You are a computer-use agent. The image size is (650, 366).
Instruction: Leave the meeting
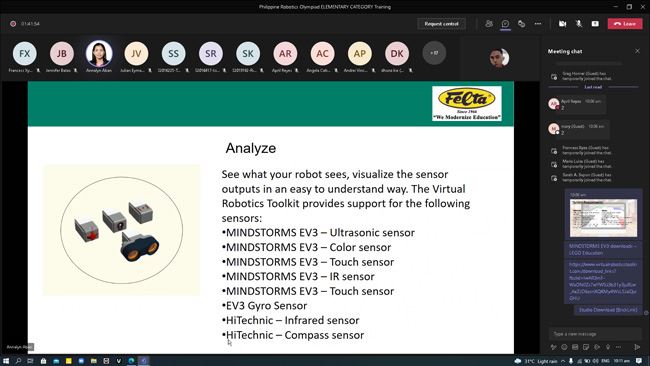pos(625,24)
